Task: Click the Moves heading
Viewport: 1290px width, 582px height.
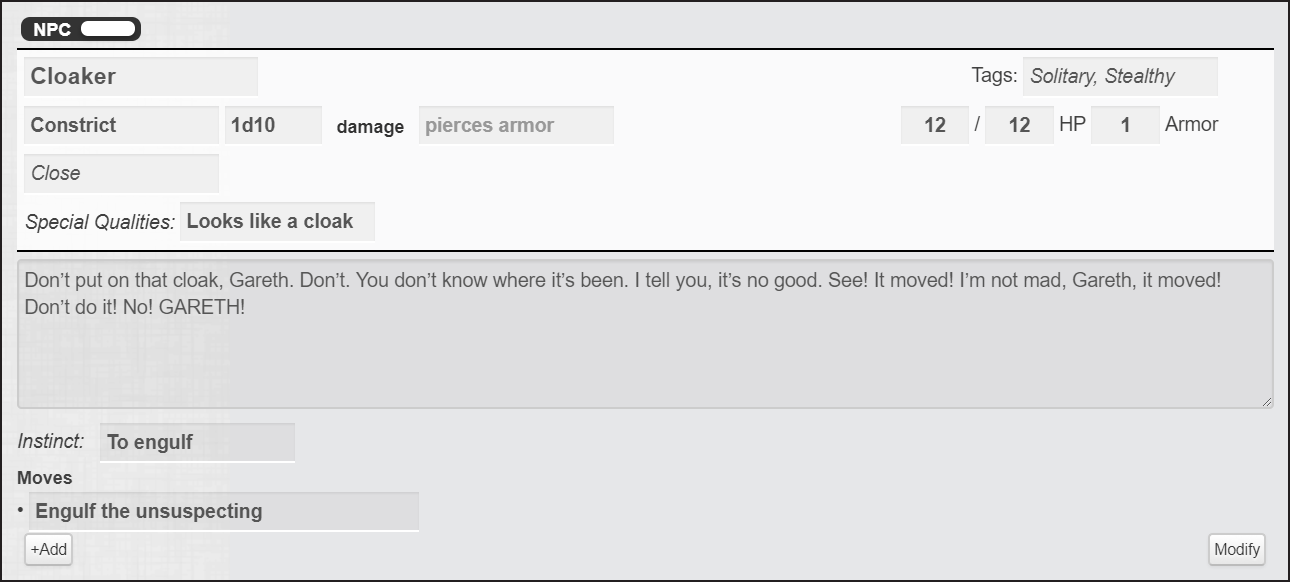Action: [x=44, y=478]
